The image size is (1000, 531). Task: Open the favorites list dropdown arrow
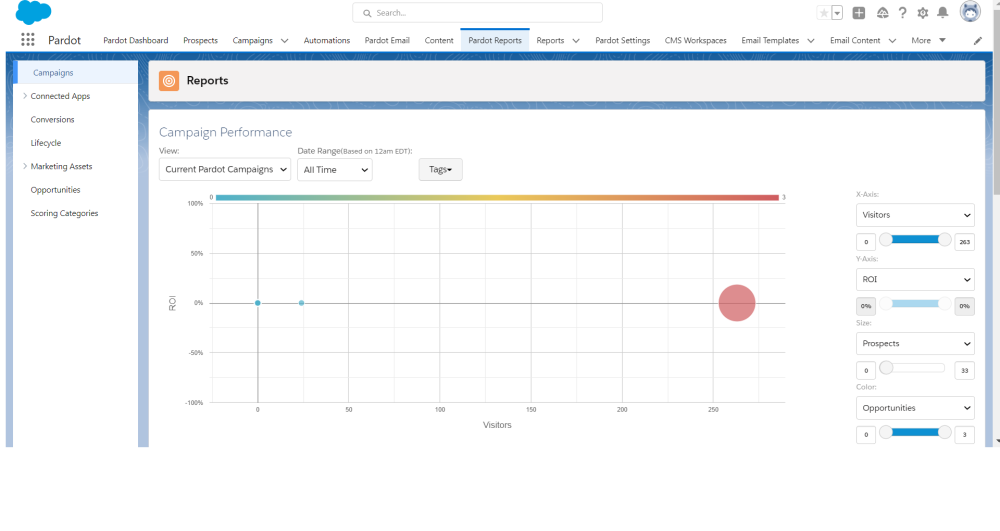837,13
